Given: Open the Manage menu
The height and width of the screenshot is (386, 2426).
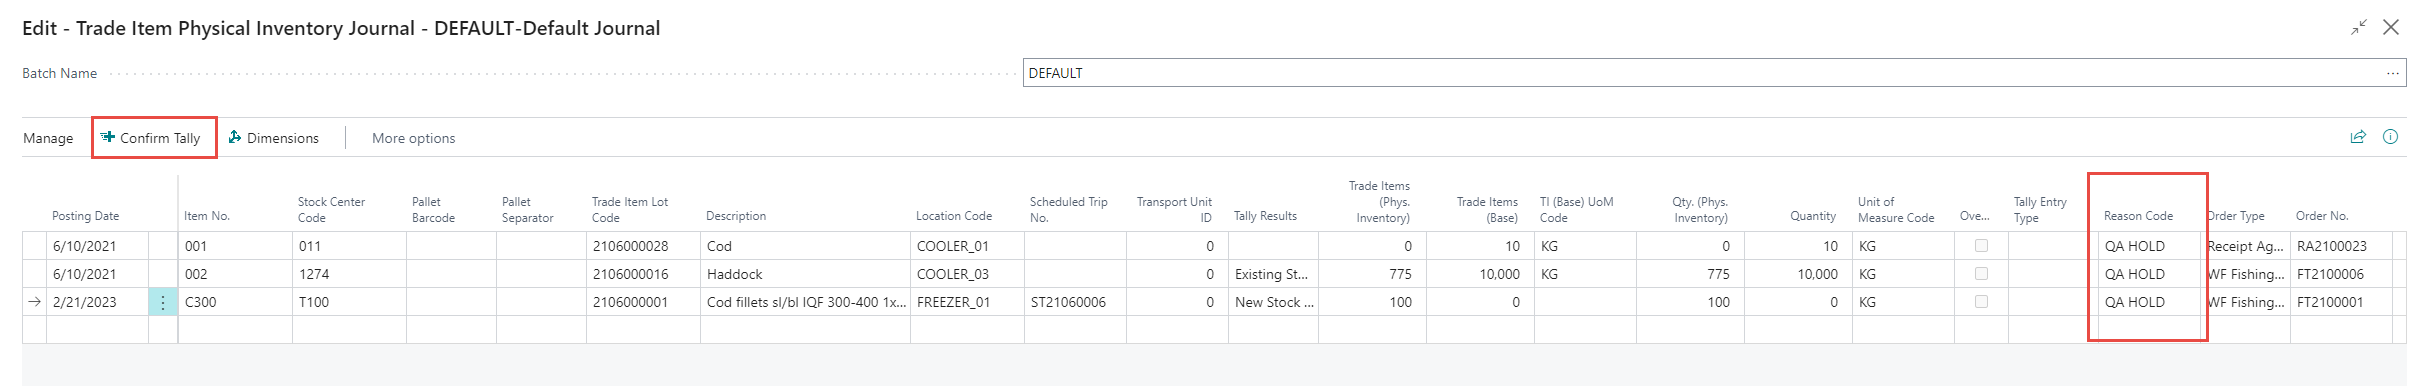Looking at the screenshot, I should tap(48, 138).
